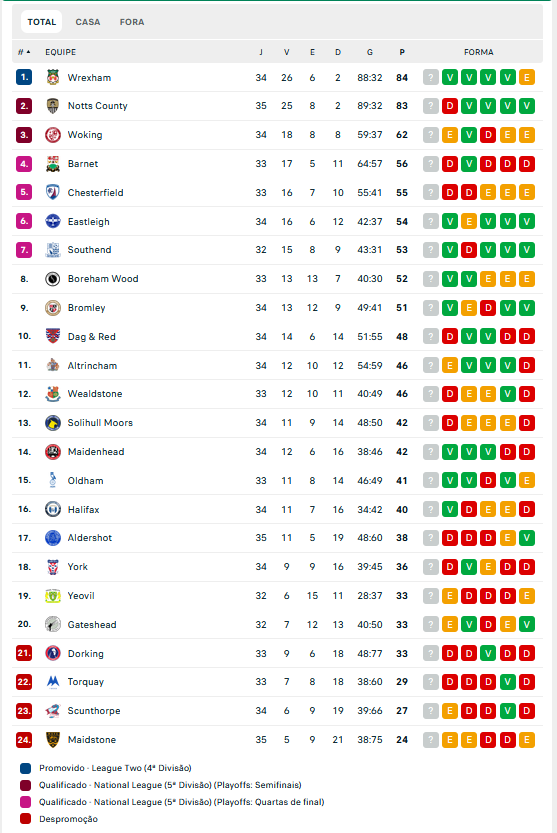The width and height of the screenshot is (557, 833).
Task: Sort standings by points column P
Action: coord(402,52)
